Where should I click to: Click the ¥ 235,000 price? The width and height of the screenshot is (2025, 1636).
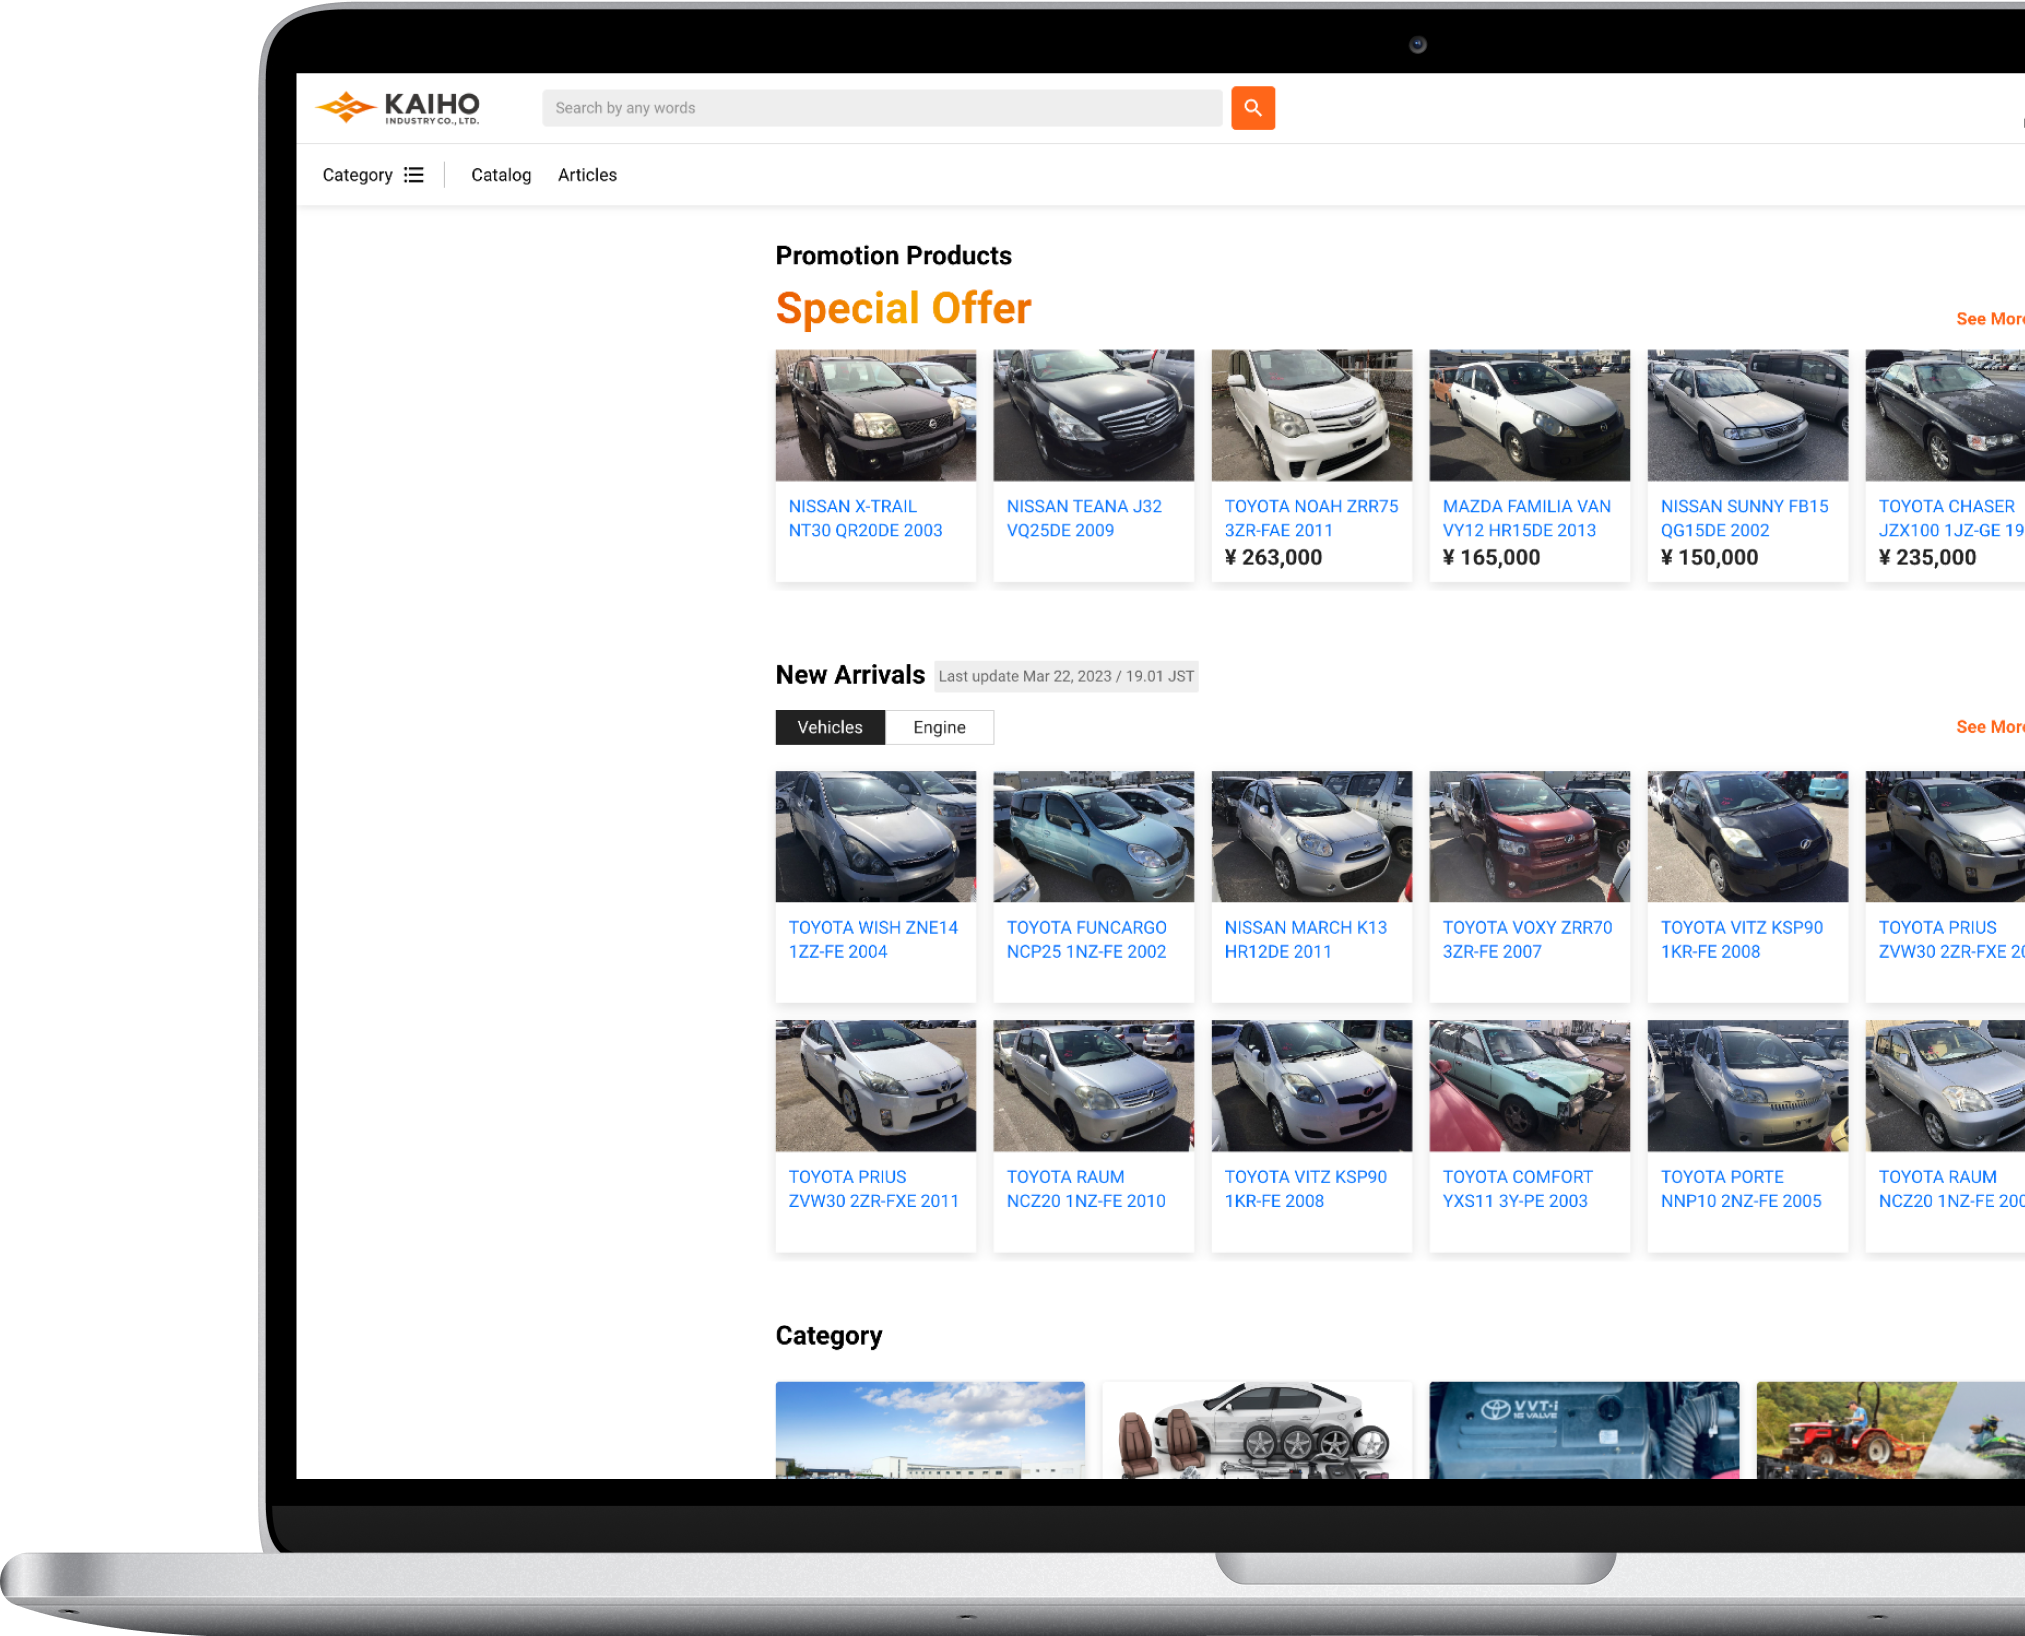[x=1927, y=558]
